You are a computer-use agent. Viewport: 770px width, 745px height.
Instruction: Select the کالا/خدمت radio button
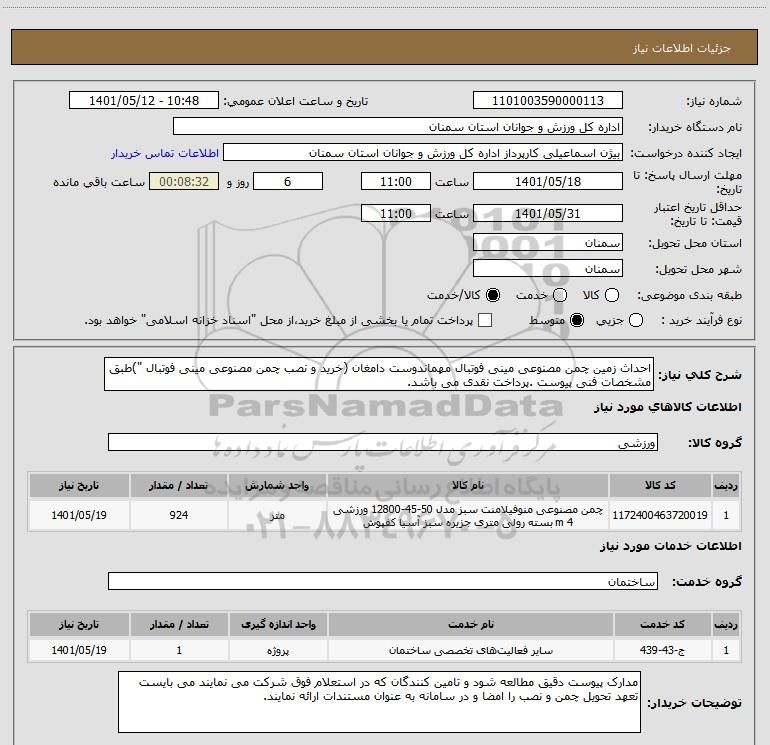[493, 295]
